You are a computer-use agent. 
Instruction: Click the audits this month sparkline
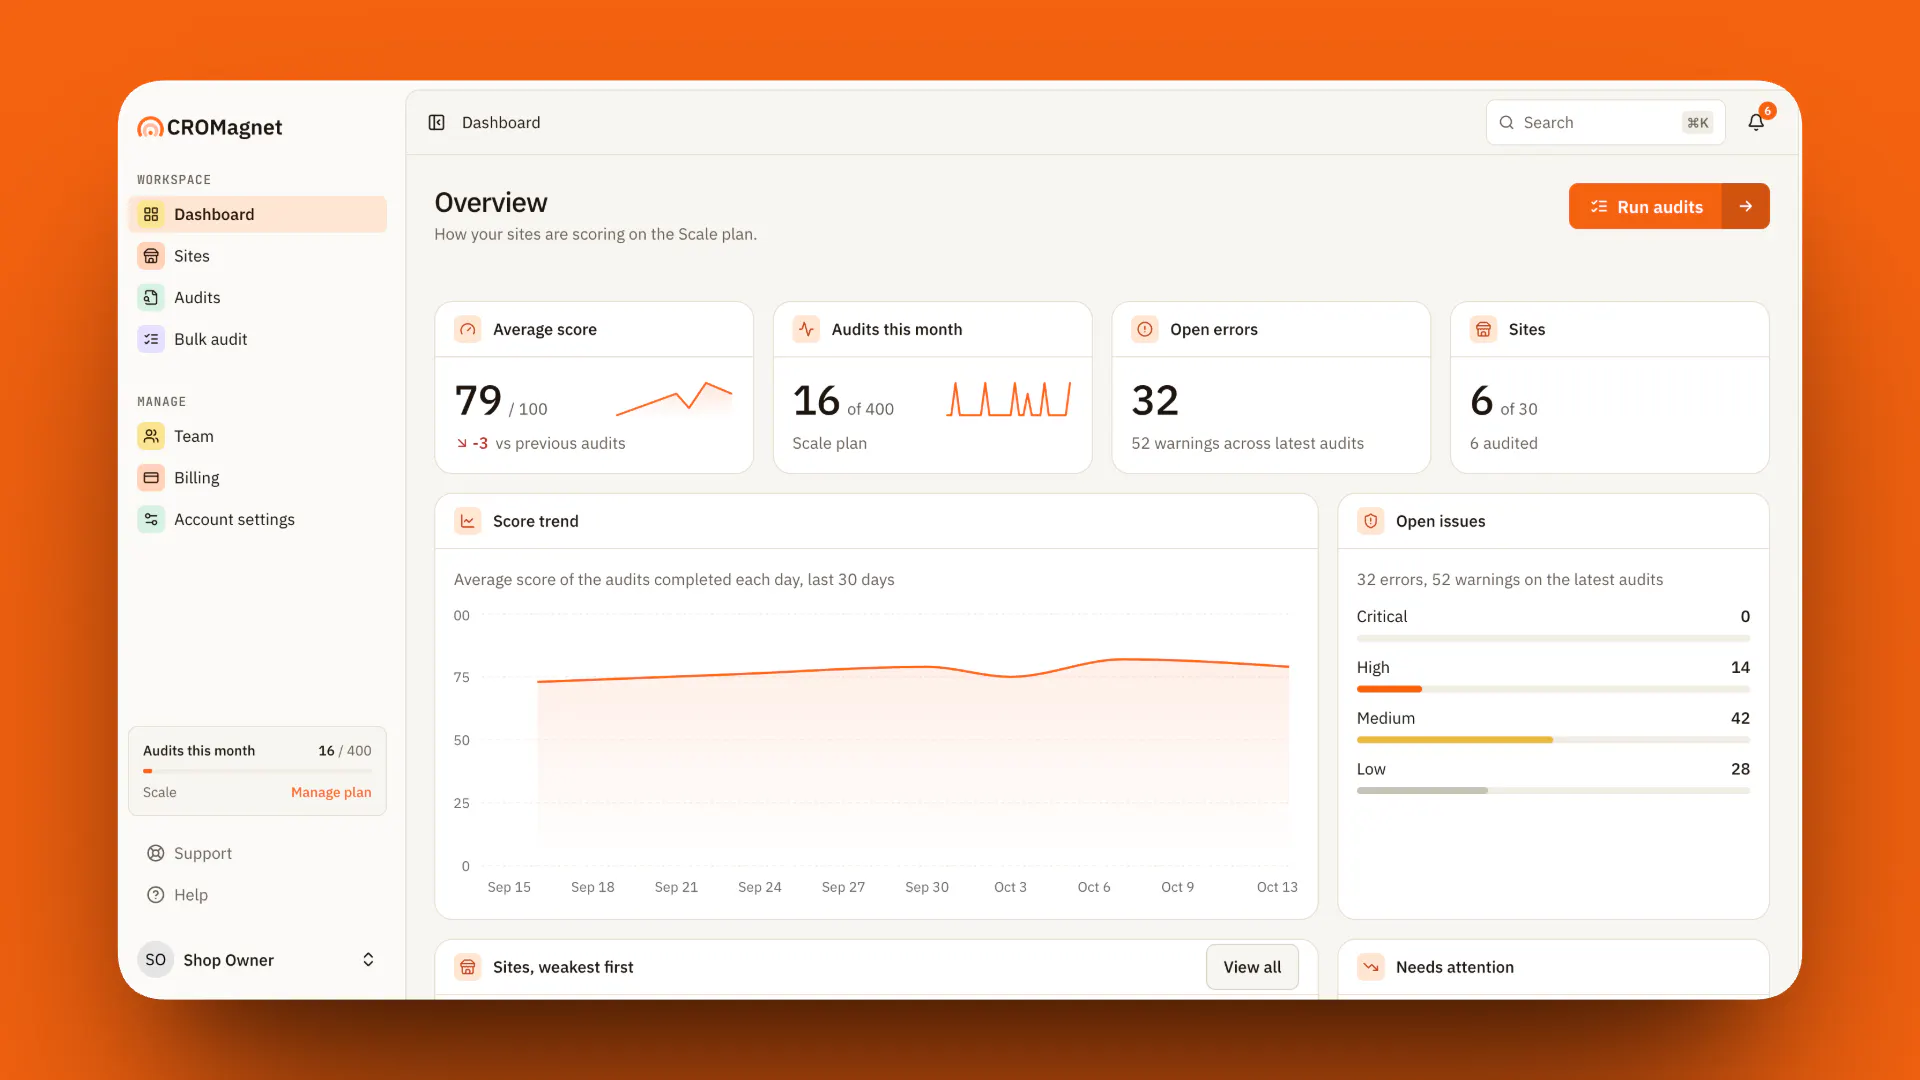pyautogui.click(x=1009, y=398)
